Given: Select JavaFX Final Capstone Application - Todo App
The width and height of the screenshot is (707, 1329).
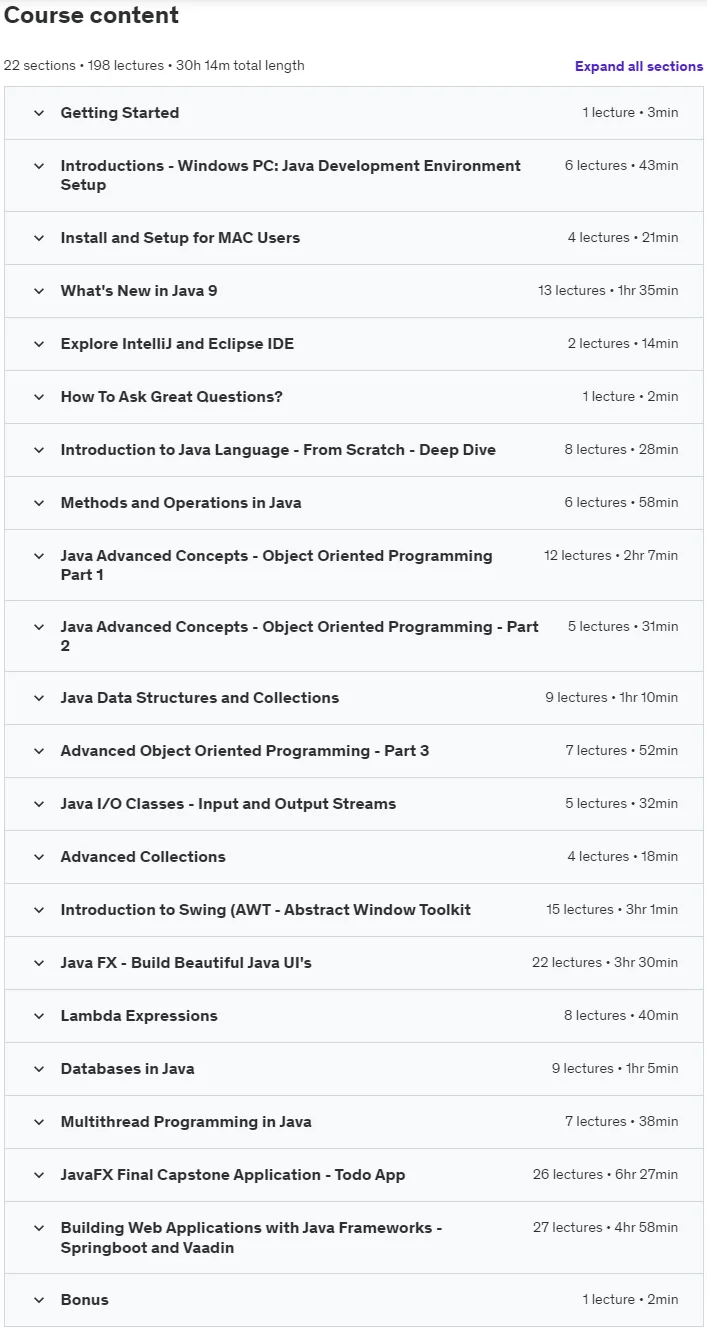Looking at the screenshot, I should tap(233, 1175).
